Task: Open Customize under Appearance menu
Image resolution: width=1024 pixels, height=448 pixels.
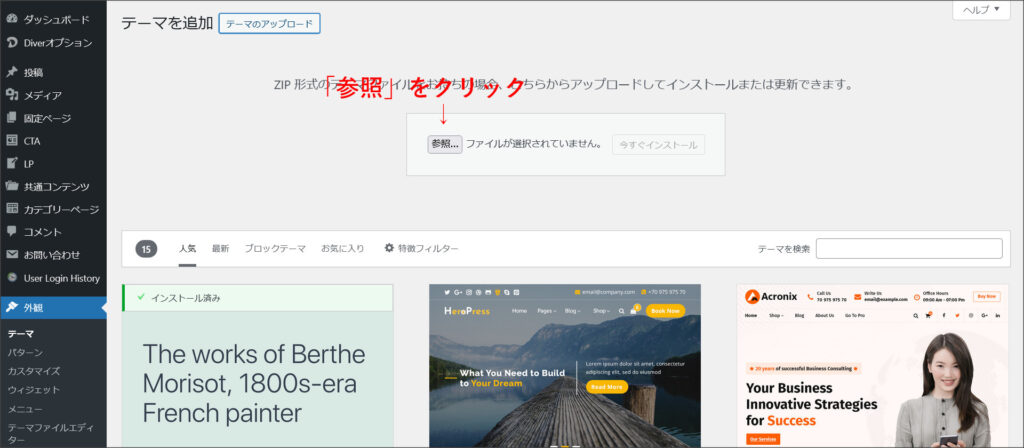Action: [34, 371]
